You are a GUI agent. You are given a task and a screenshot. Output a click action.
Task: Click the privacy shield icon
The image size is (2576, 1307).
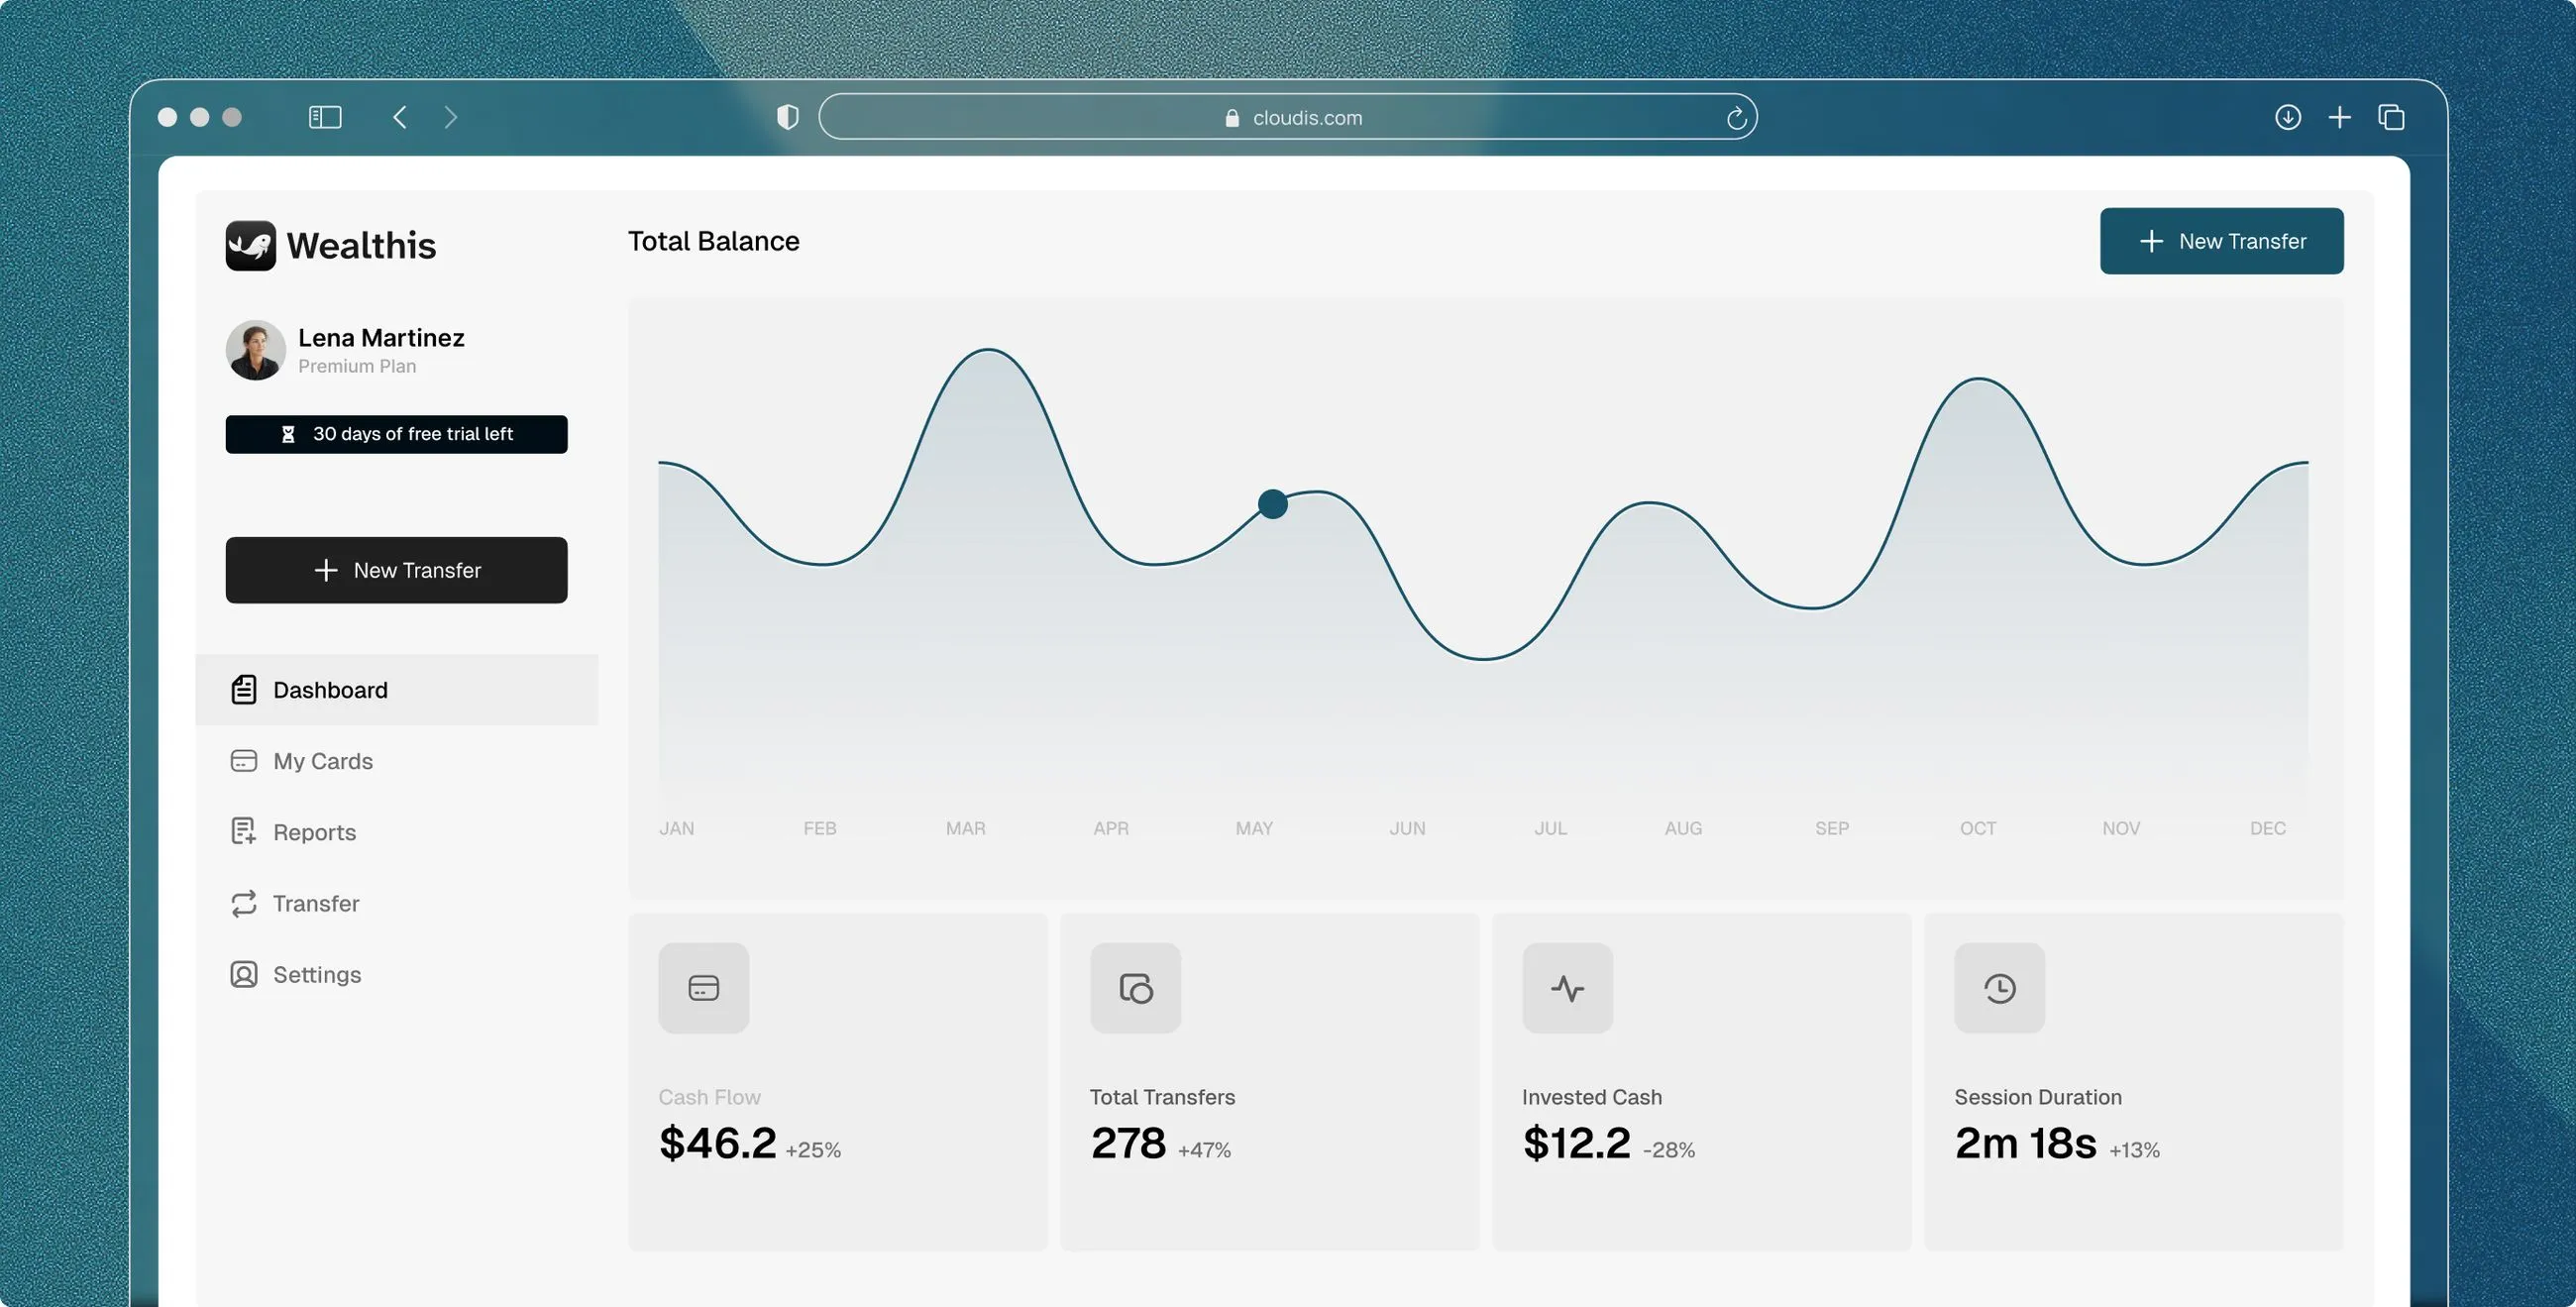[788, 118]
